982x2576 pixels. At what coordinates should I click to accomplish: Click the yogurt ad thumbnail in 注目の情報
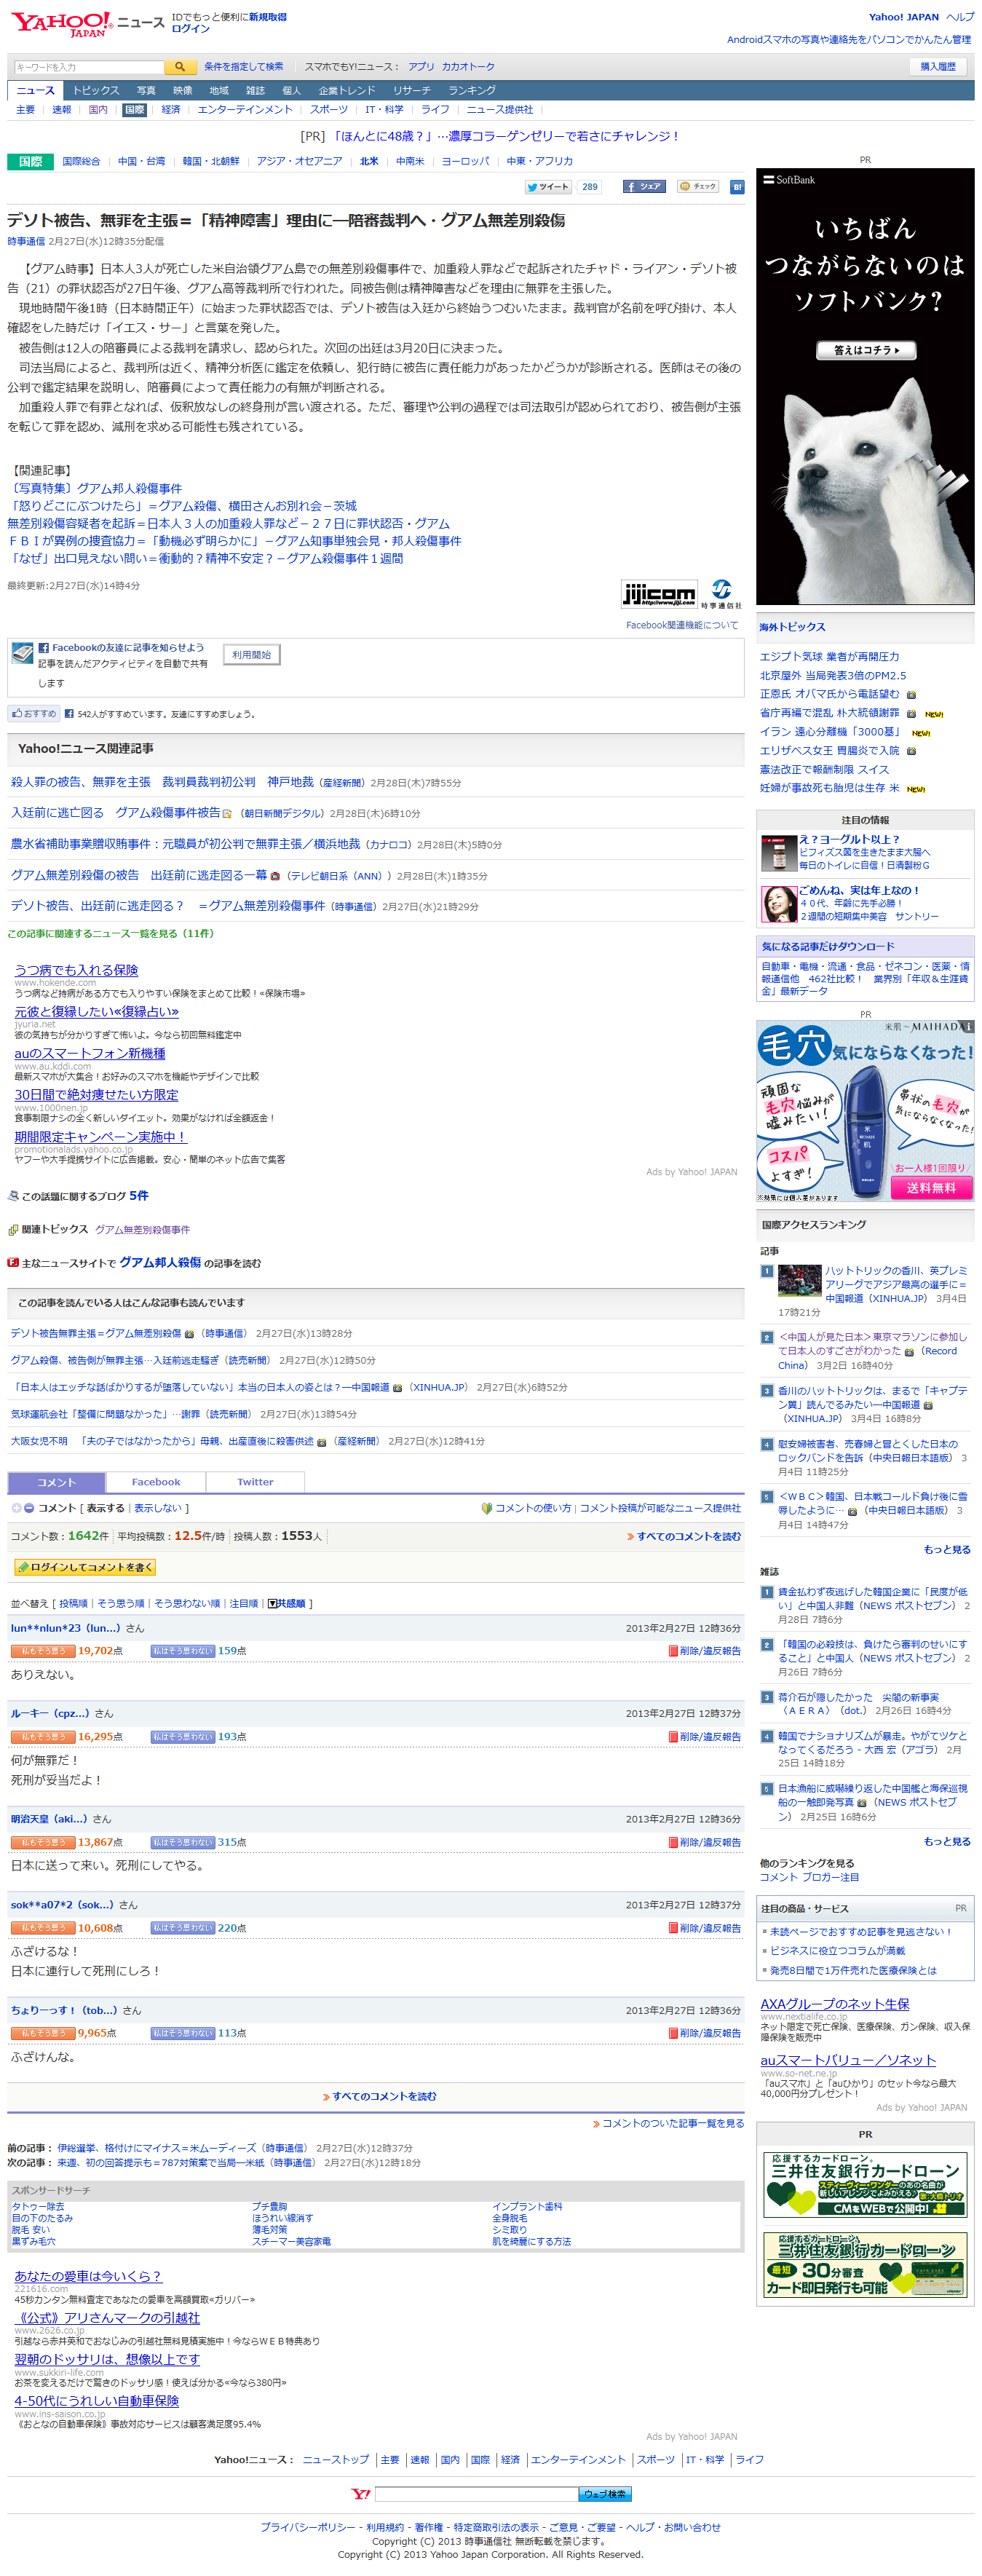tap(778, 854)
